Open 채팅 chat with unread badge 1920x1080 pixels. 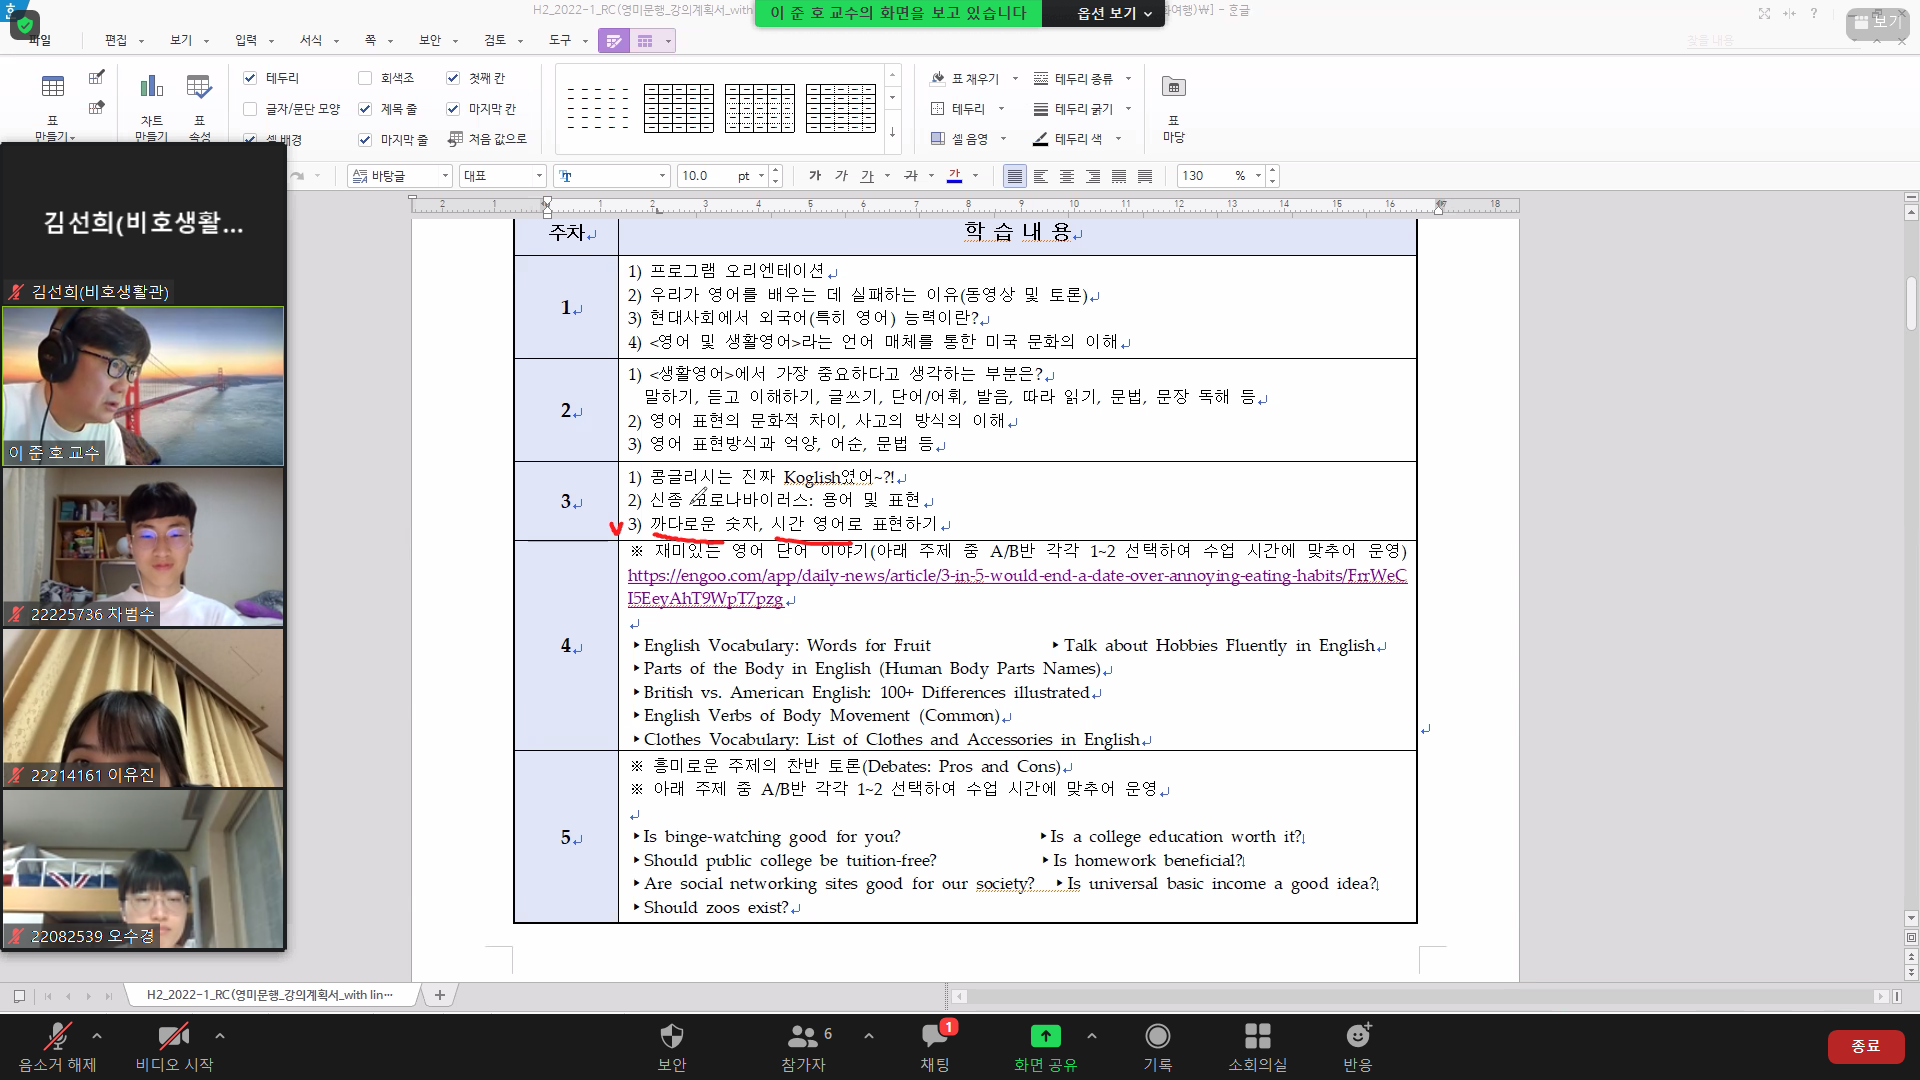tap(935, 1037)
